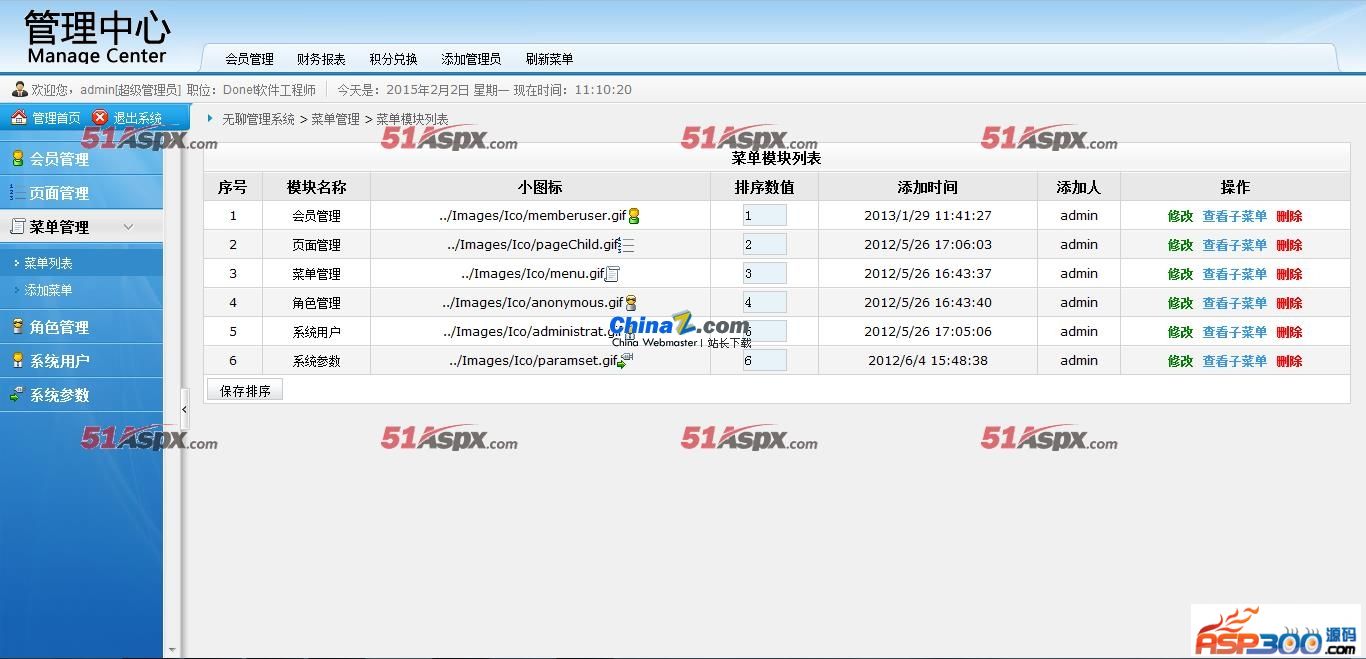Click 删除 for the 角色管理 row
Screen dimensions: 1366x659
pyautogui.click(x=1289, y=303)
